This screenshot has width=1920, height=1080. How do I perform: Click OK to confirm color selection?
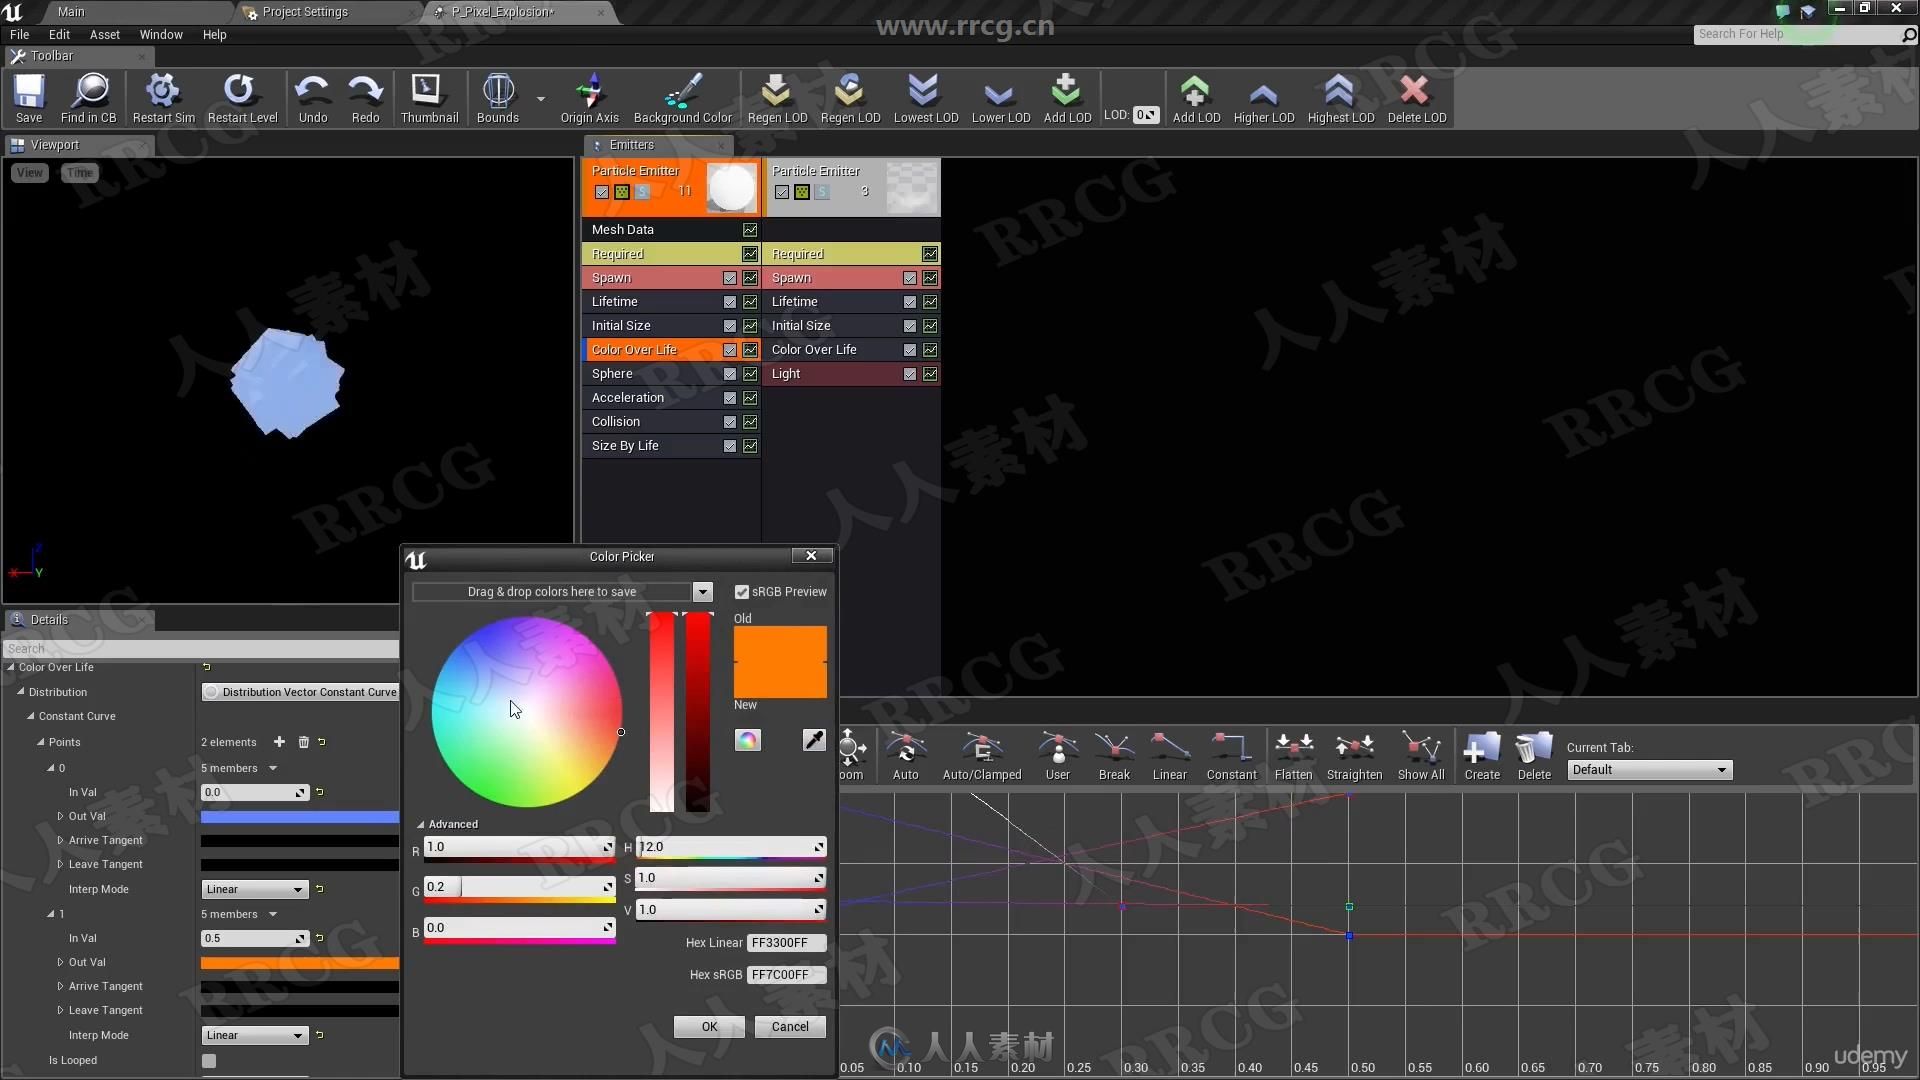tap(707, 1026)
